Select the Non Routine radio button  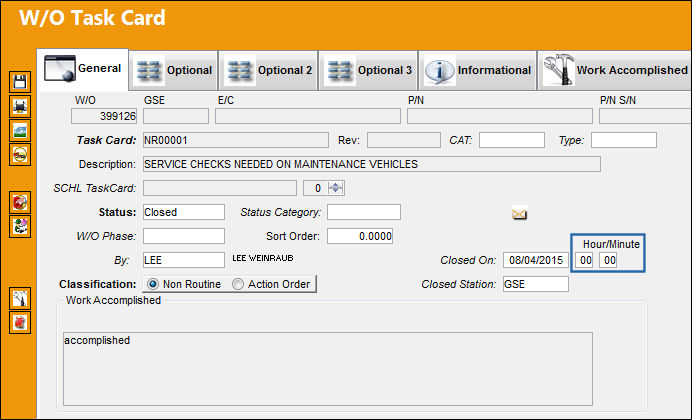[x=153, y=284]
